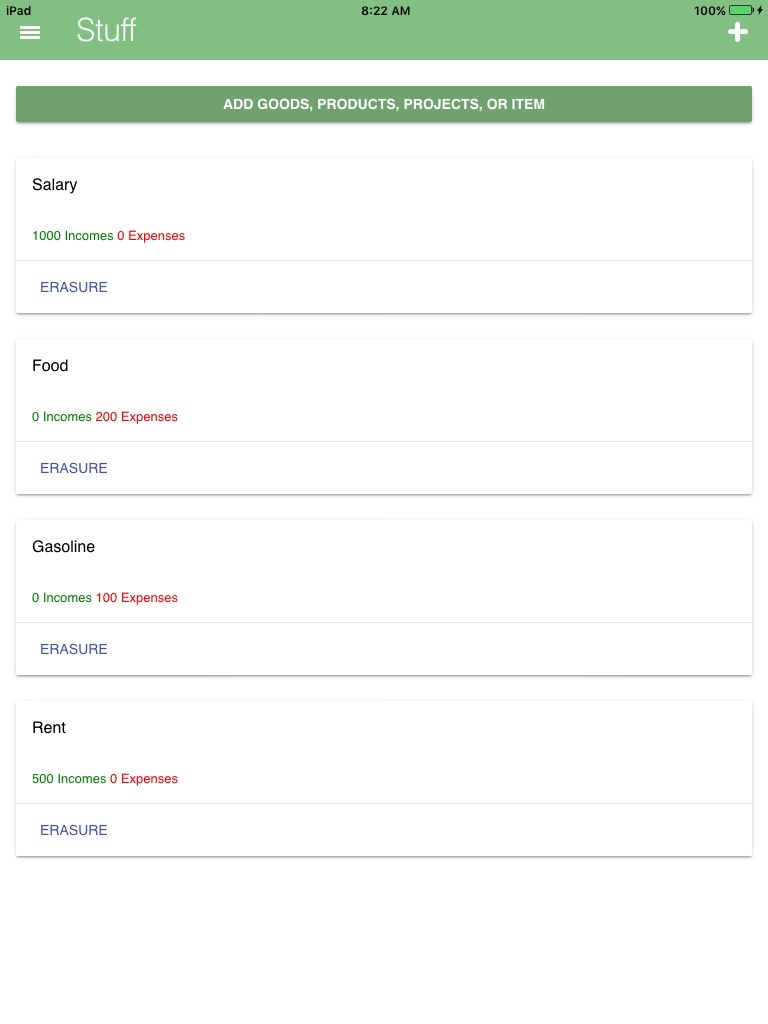This screenshot has height=1024, width=768.
Task: Select the 100 Expenses text under Gasoline
Action: tap(136, 598)
